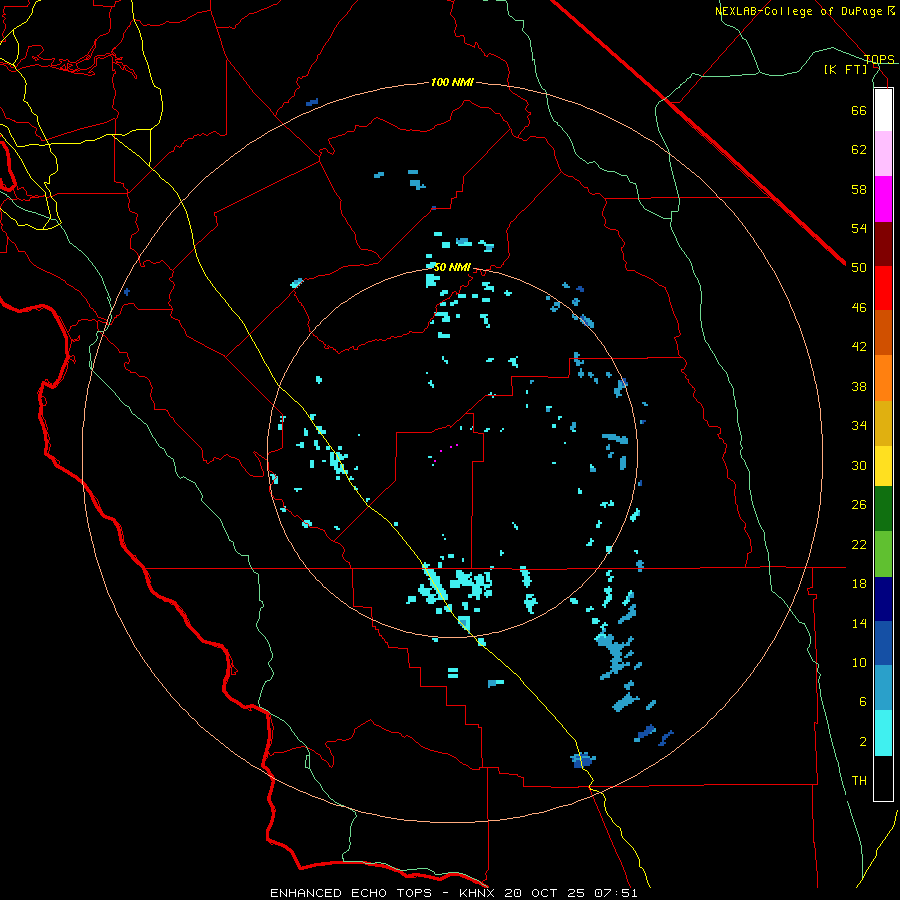Click the 62 legend value
This screenshot has width=900, height=900.
coord(859,150)
